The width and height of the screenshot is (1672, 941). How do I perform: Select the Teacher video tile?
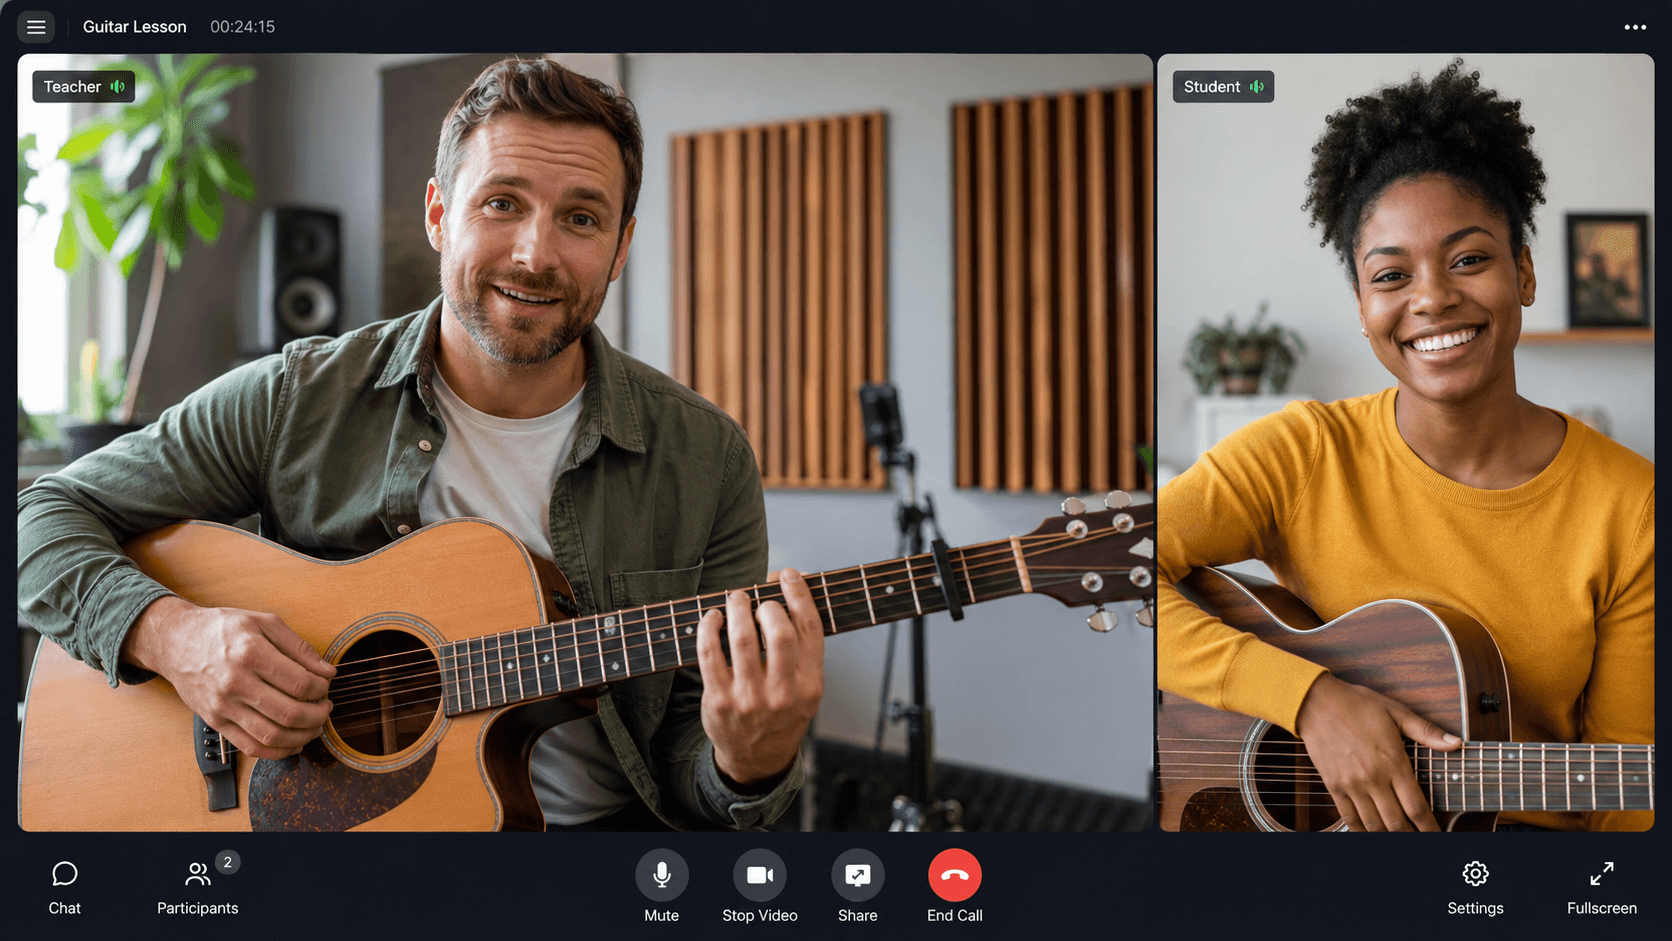point(585,442)
